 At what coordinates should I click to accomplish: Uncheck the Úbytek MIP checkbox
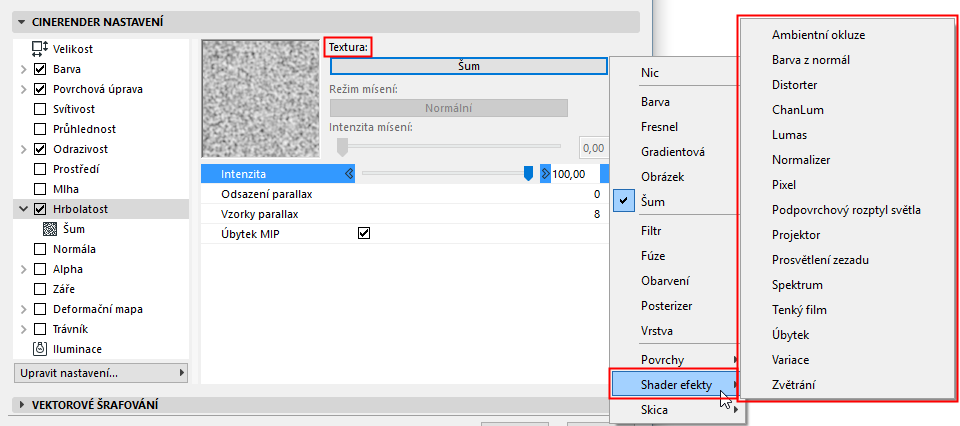click(x=364, y=233)
